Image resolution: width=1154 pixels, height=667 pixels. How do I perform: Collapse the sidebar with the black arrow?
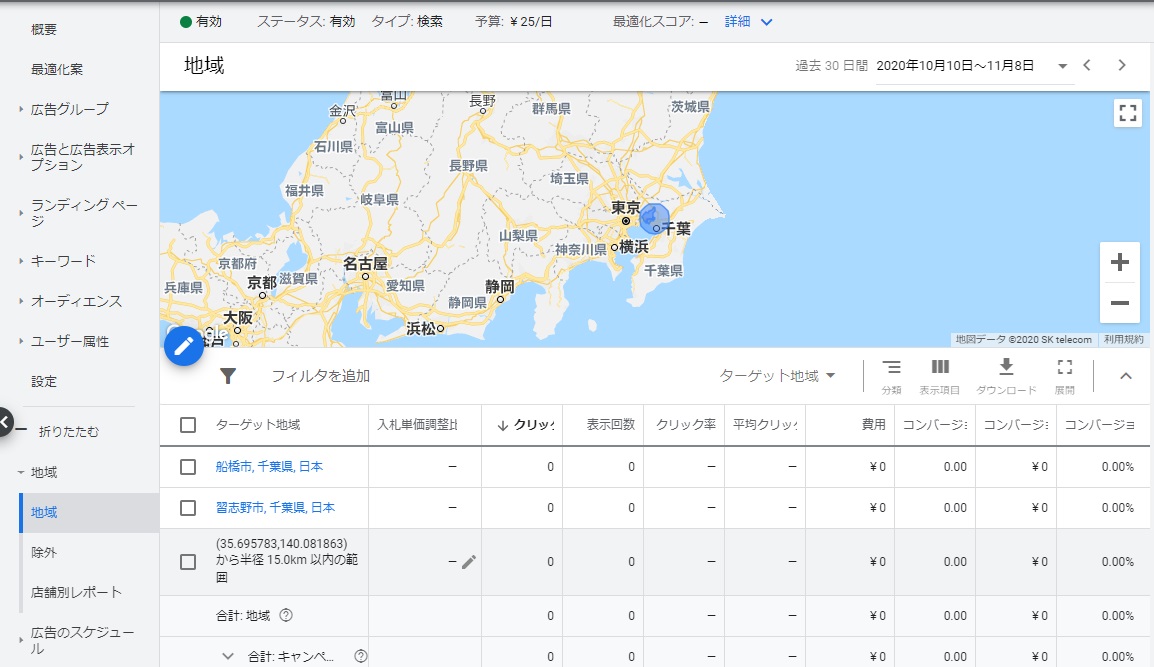pyautogui.click(x=4, y=422)
